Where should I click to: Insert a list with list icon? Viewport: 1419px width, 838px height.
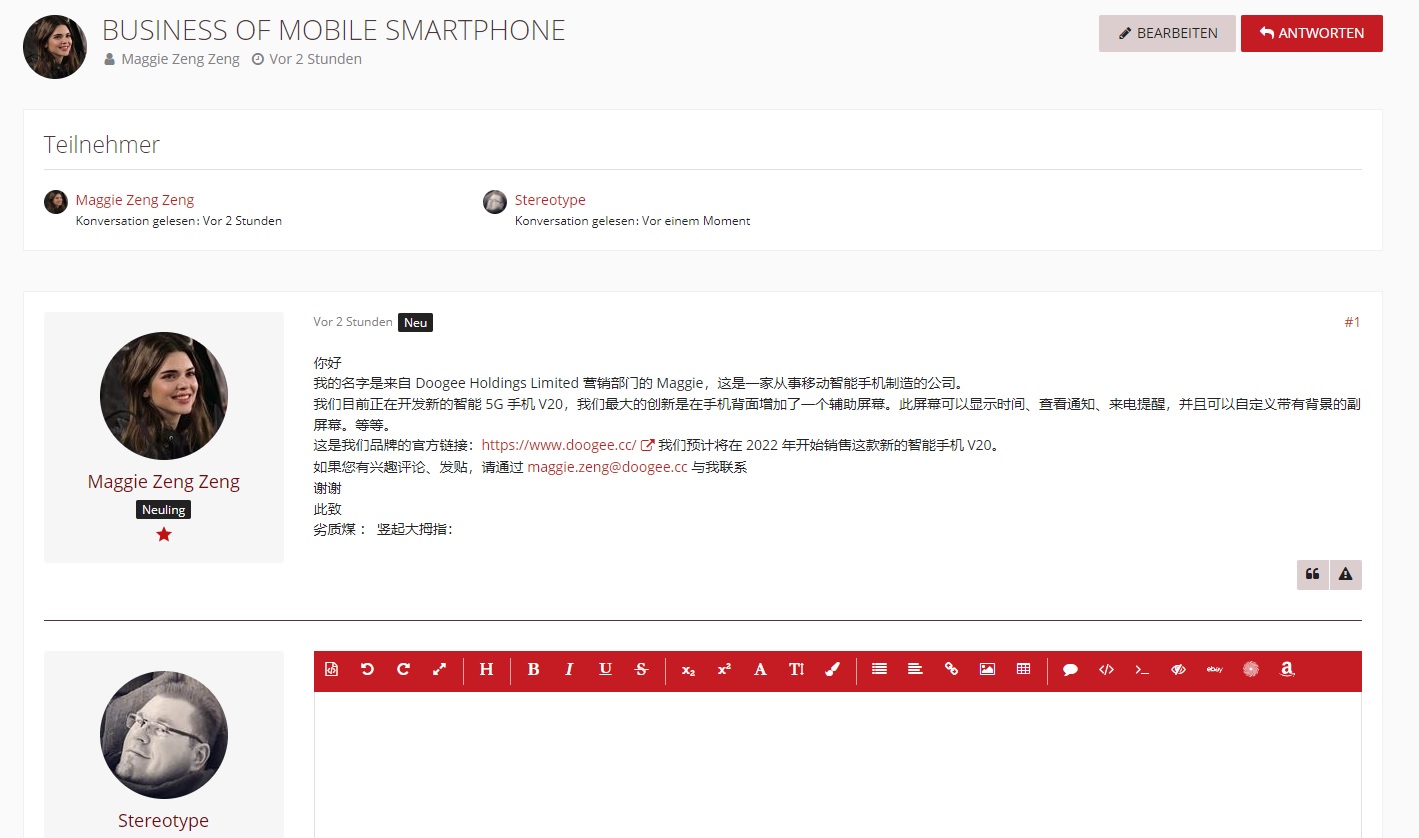[879, 669]
